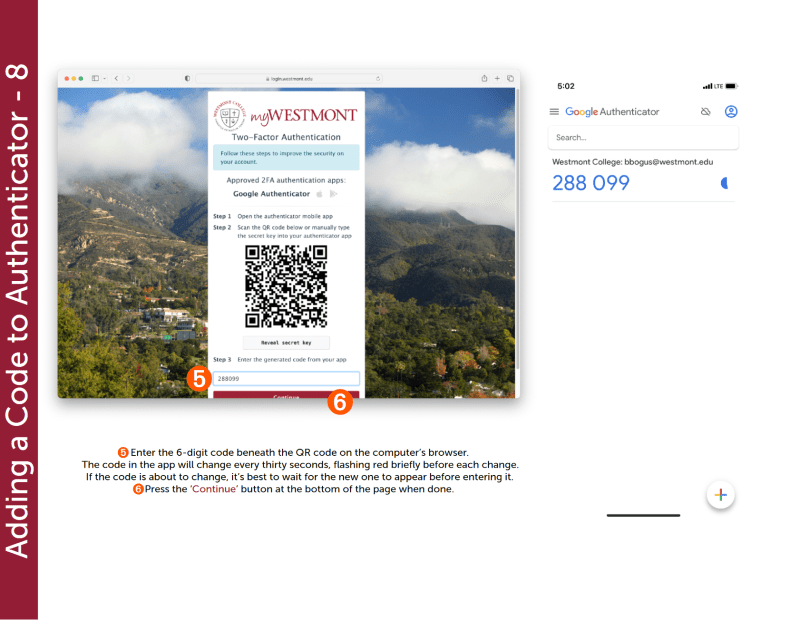Click the myWESTMONT logo
Screen dimensions: 800x620
(286, 115)
